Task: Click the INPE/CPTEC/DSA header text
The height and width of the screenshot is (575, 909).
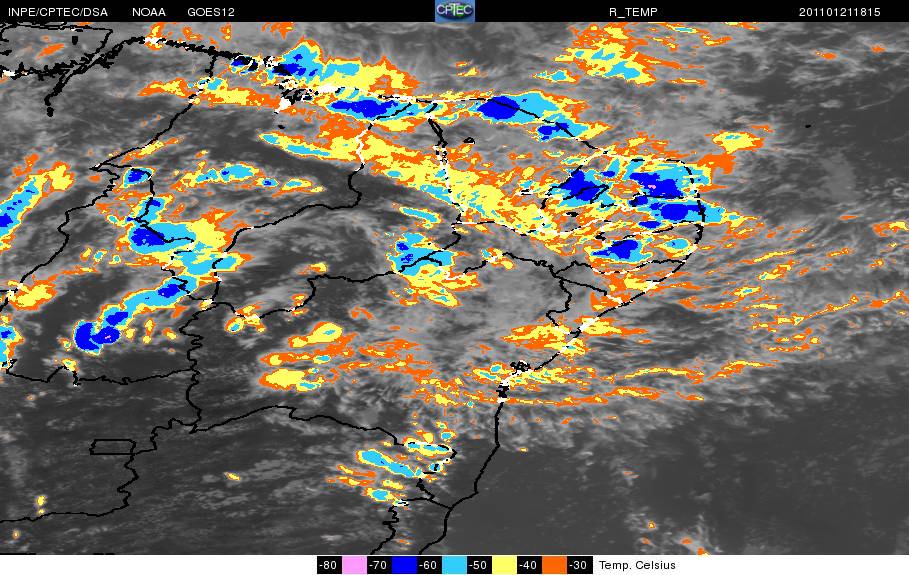Action: [58, 12]
